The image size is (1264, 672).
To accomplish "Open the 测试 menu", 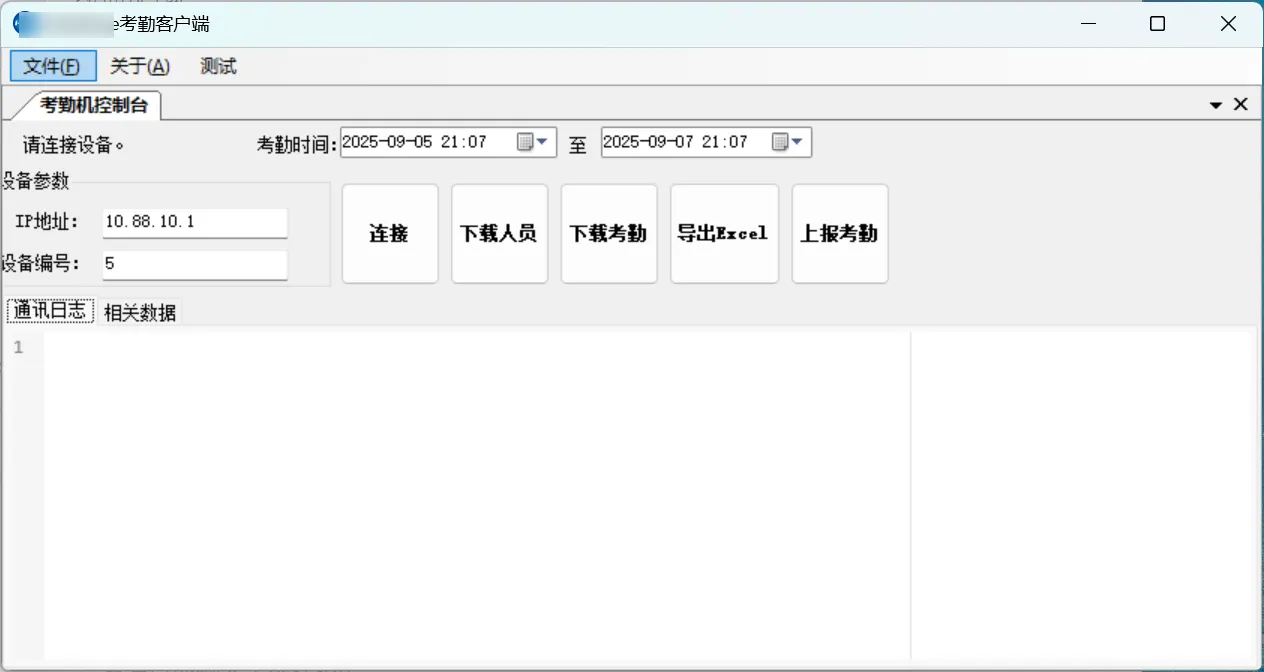I will (x=218, y=67).
